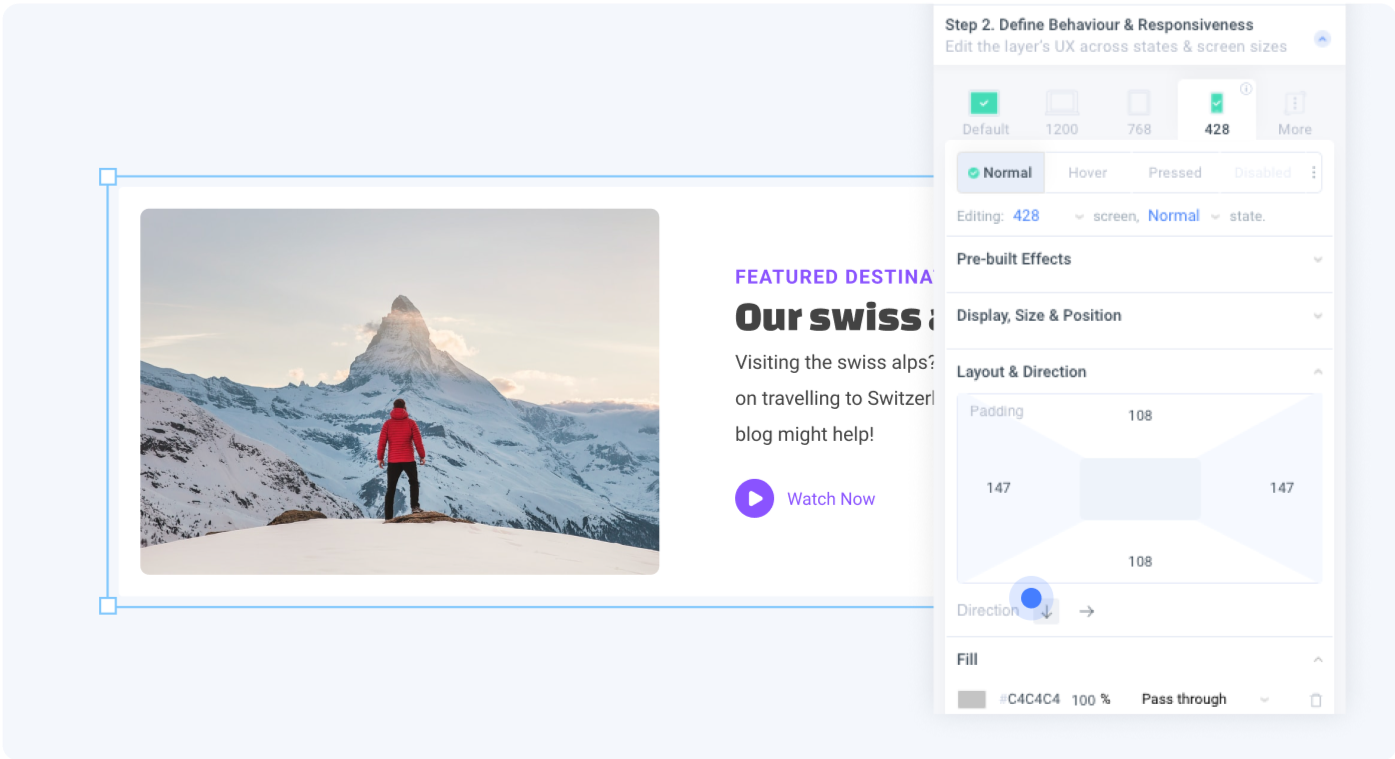
Task: Set direction to horizontal right arrow
Action: point(1087,611)
